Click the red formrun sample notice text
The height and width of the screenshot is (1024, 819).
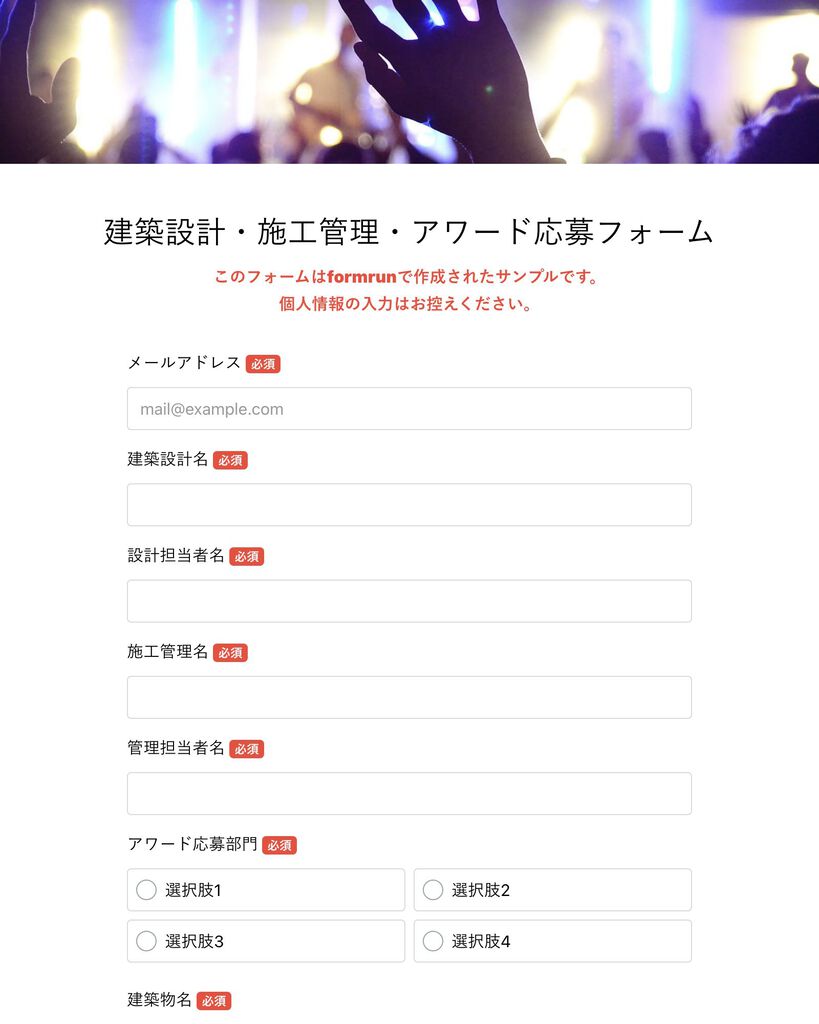[x=406, y=290]
